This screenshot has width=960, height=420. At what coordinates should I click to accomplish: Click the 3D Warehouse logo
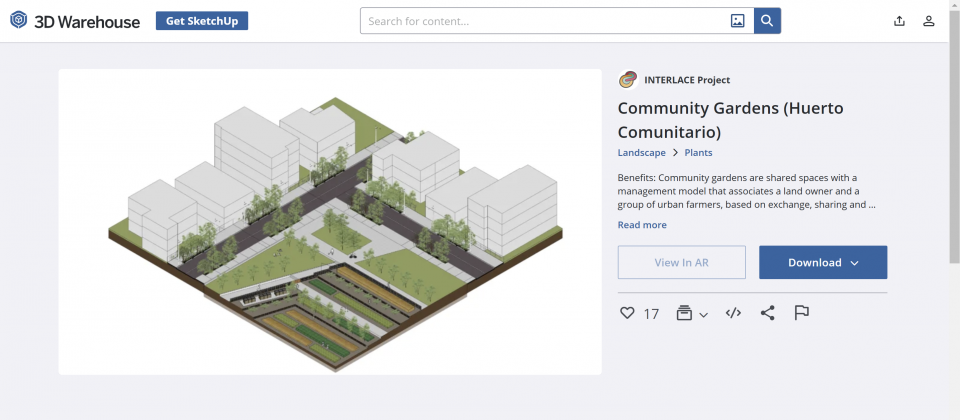pyautogui.click(x=75, y=21)
